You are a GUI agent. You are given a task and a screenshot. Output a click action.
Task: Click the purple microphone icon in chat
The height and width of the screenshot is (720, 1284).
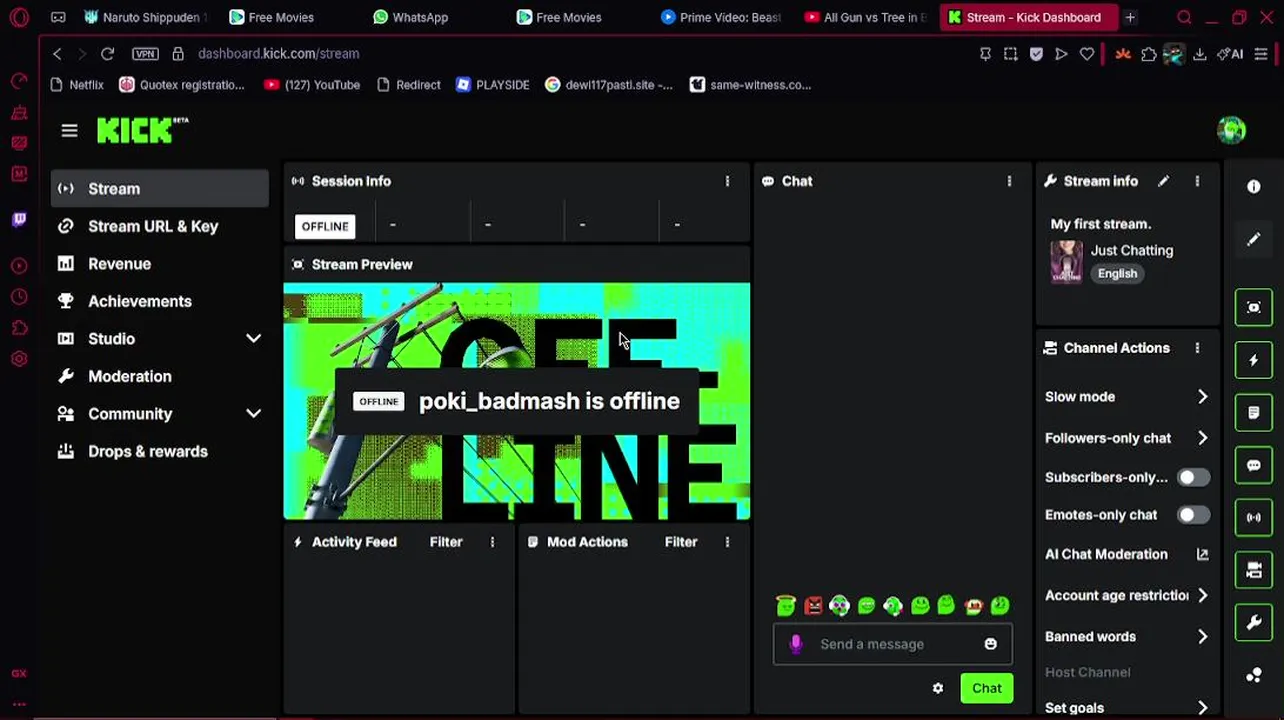(x=796, y=644)
